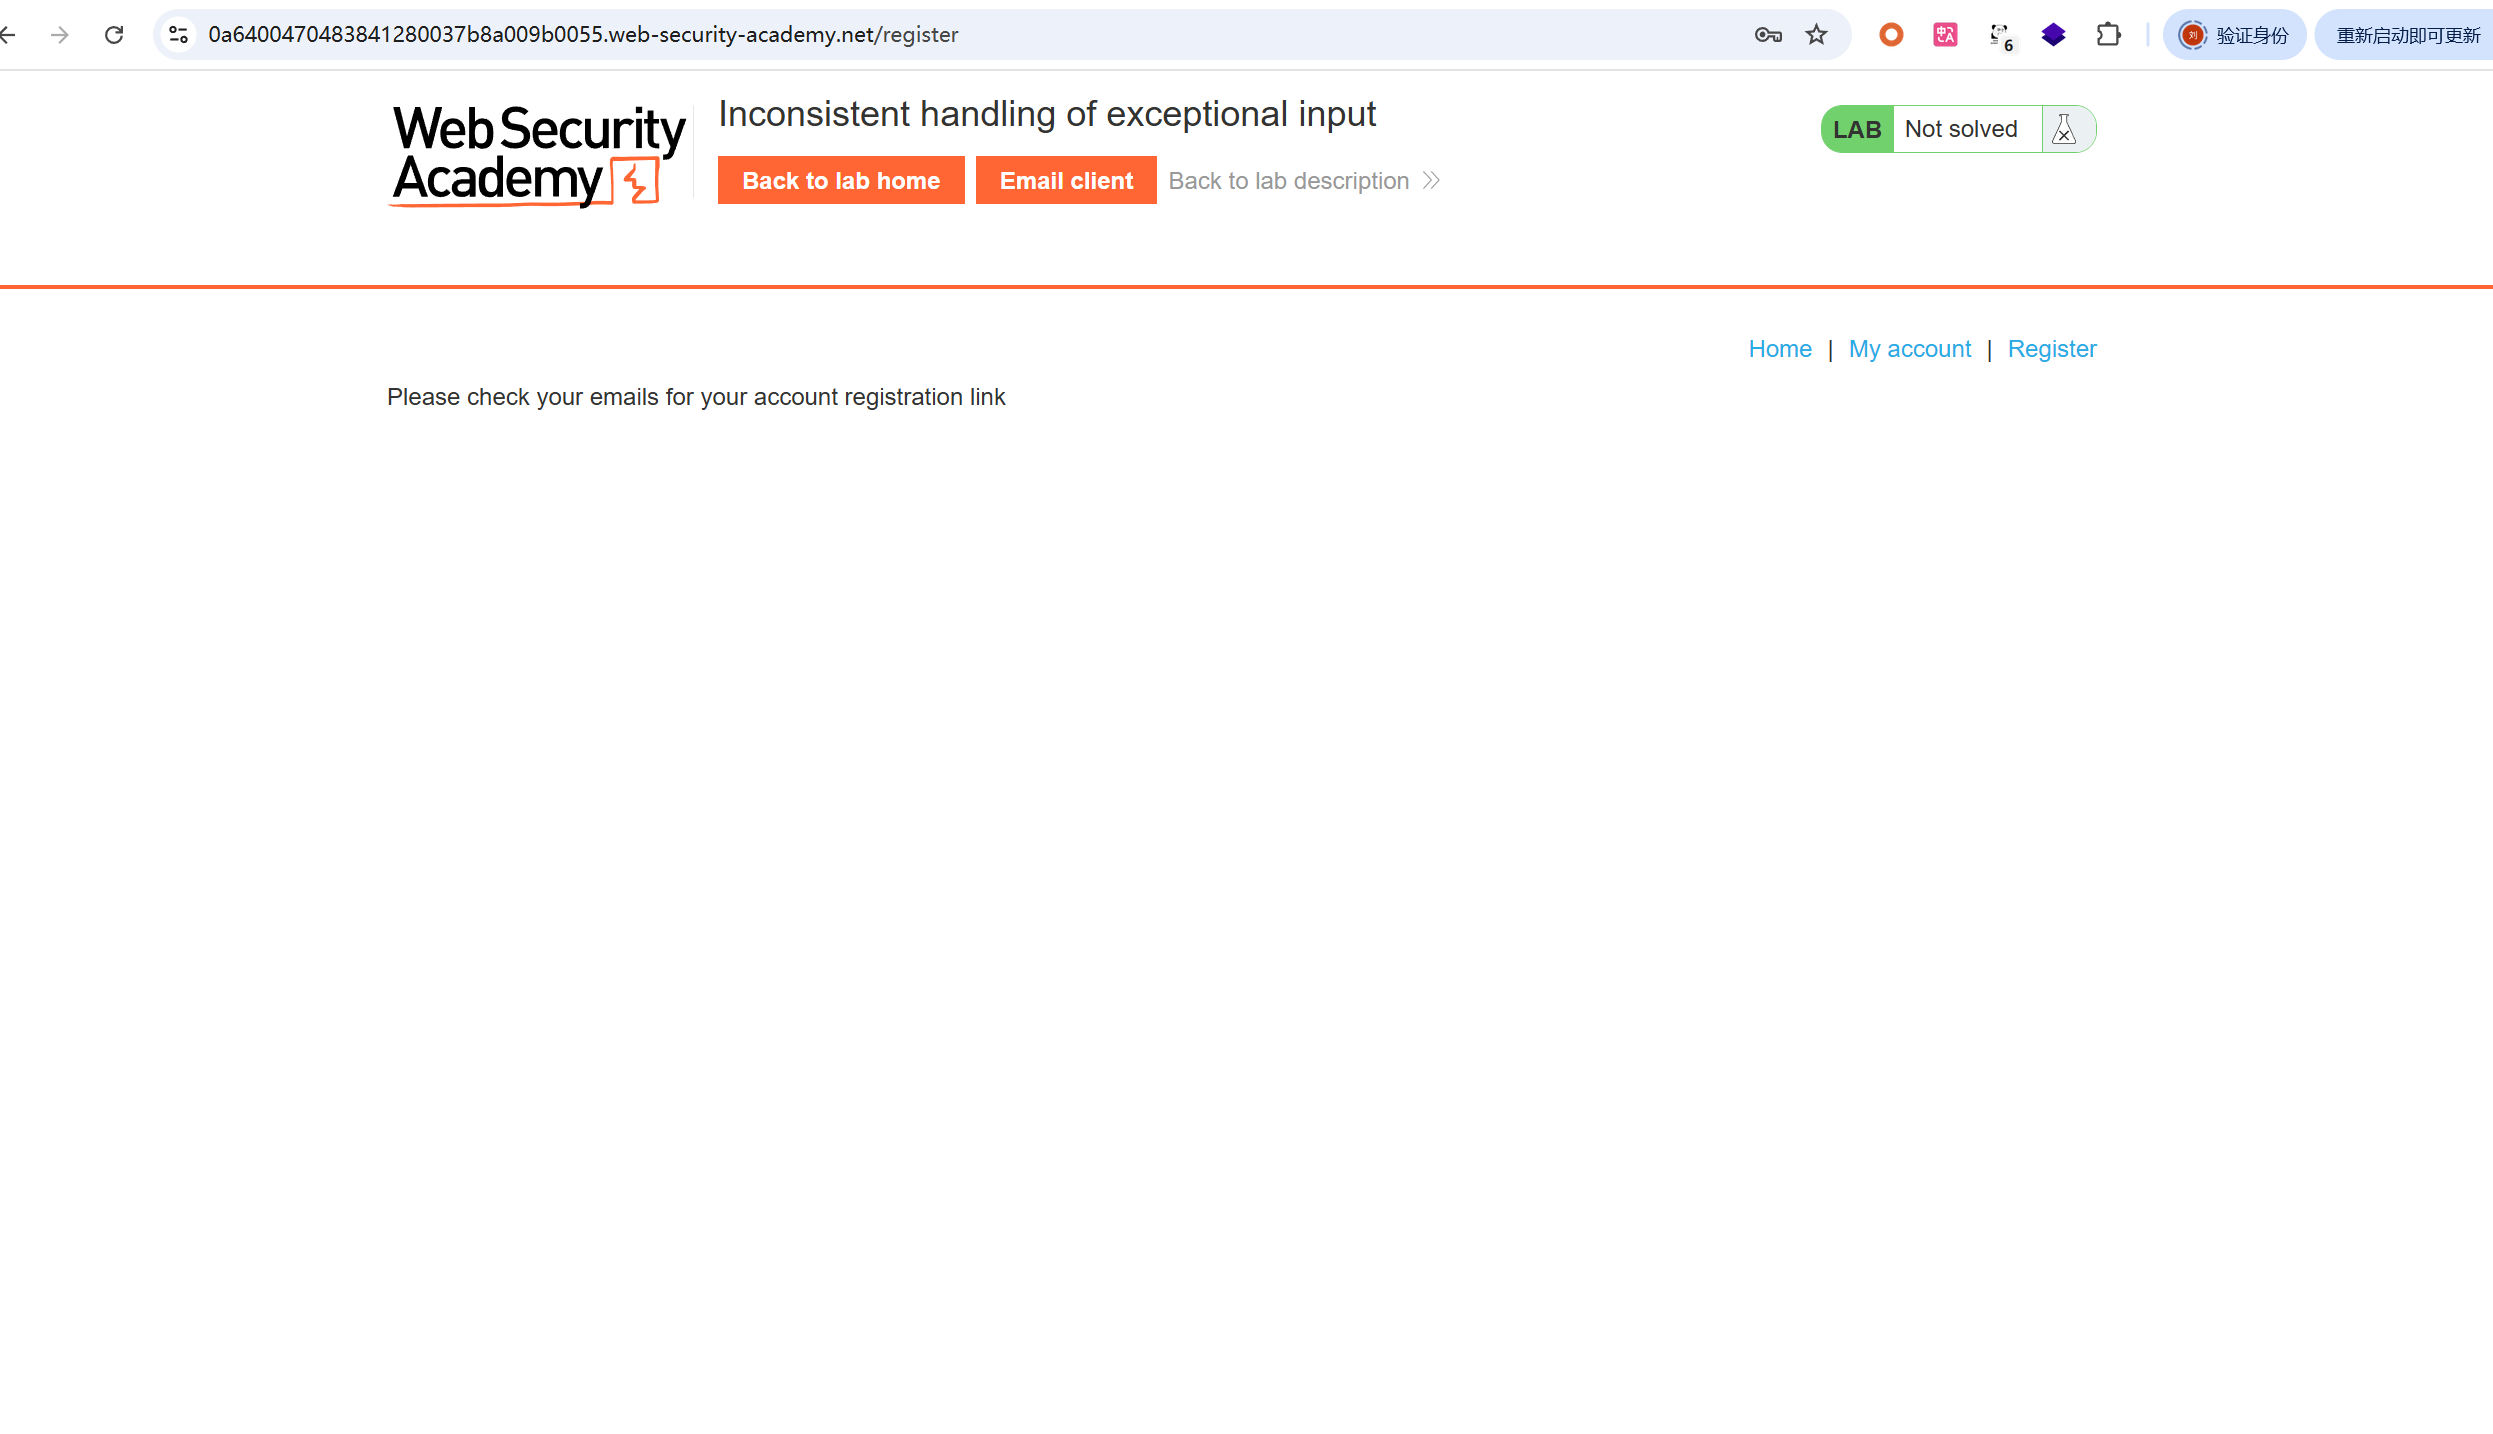Click the browser back arrow

(x=8, y=35)
